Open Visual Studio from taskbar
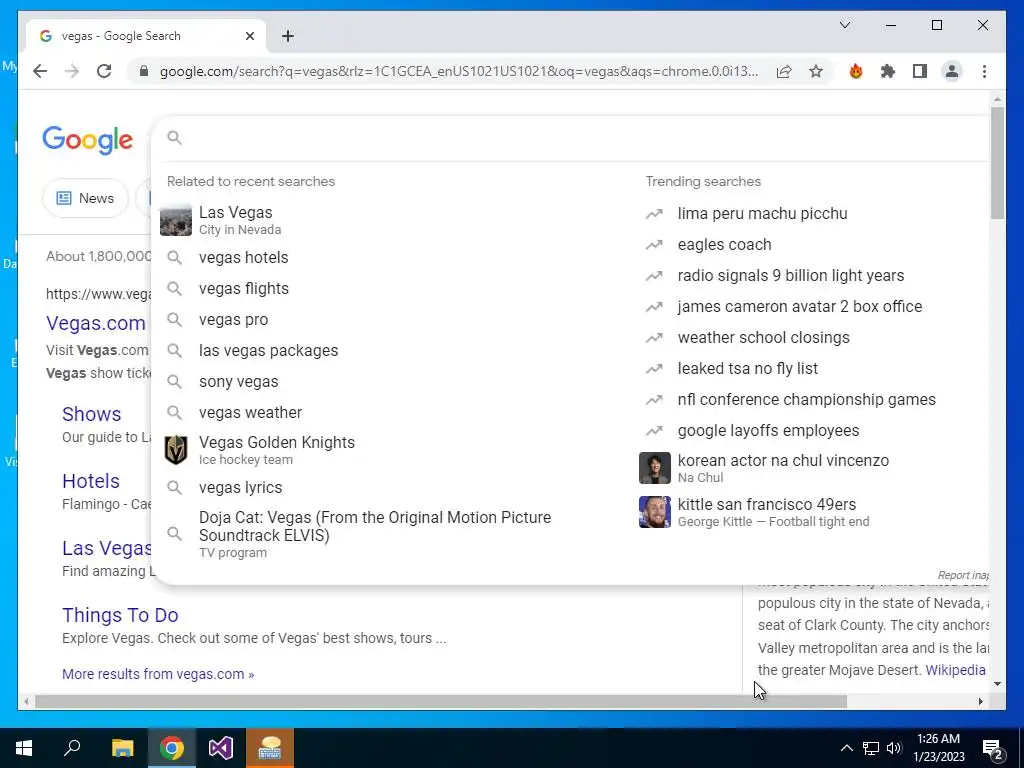The width and height of the screenshot is (1024, 768). click(x=221, y=748)
